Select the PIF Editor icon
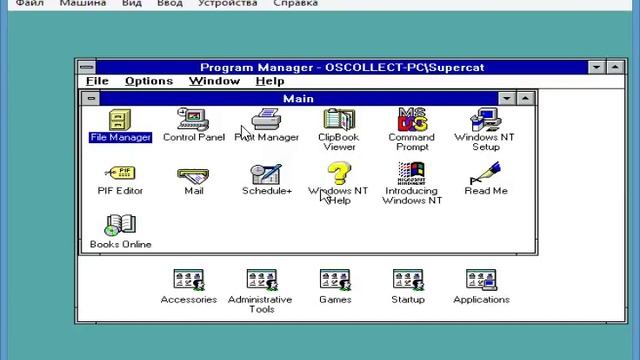Viewport: 640px width, 360px height. (x=120, y=173)
